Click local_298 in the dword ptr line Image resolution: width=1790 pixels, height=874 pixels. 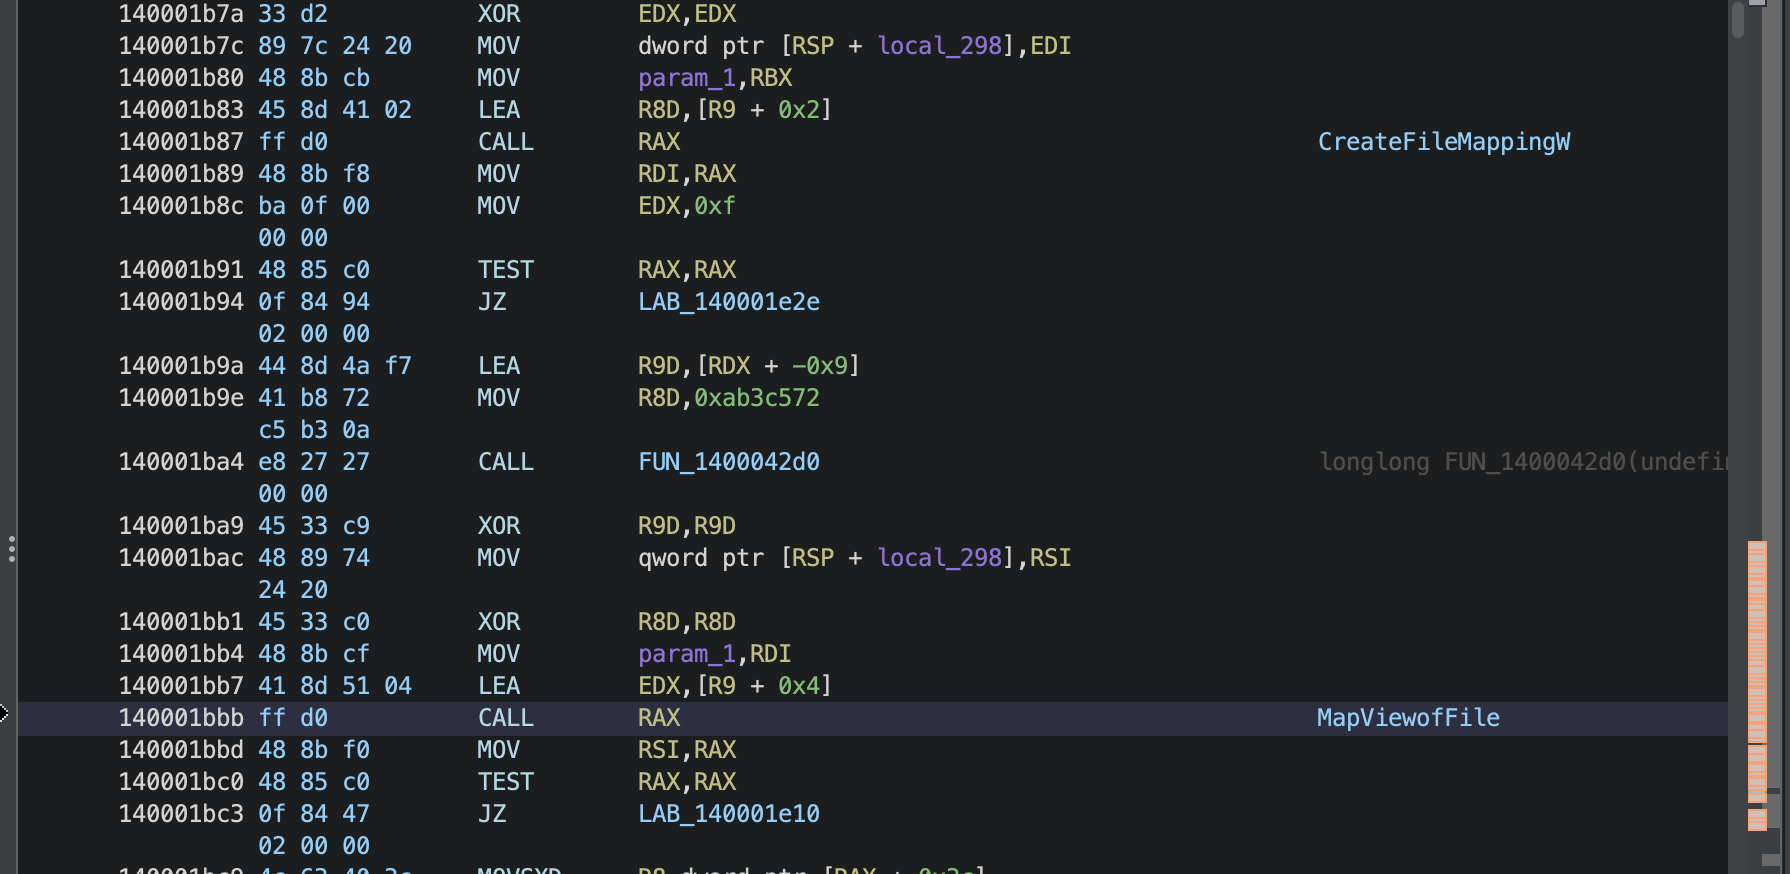[x=940, y=46]
